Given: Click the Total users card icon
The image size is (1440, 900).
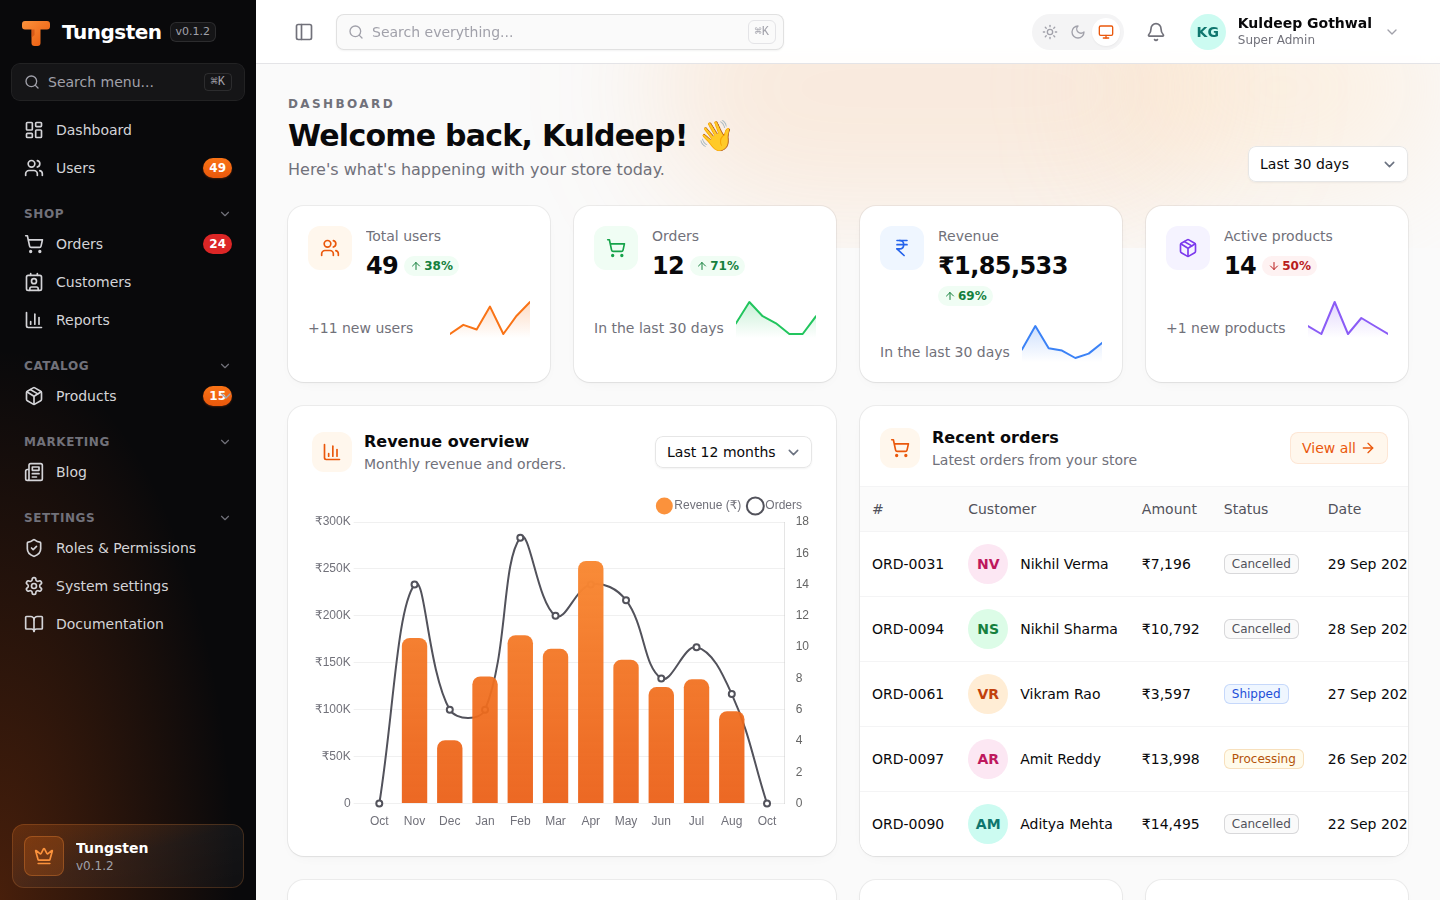Looking at the screenshot, I should 330,248.
